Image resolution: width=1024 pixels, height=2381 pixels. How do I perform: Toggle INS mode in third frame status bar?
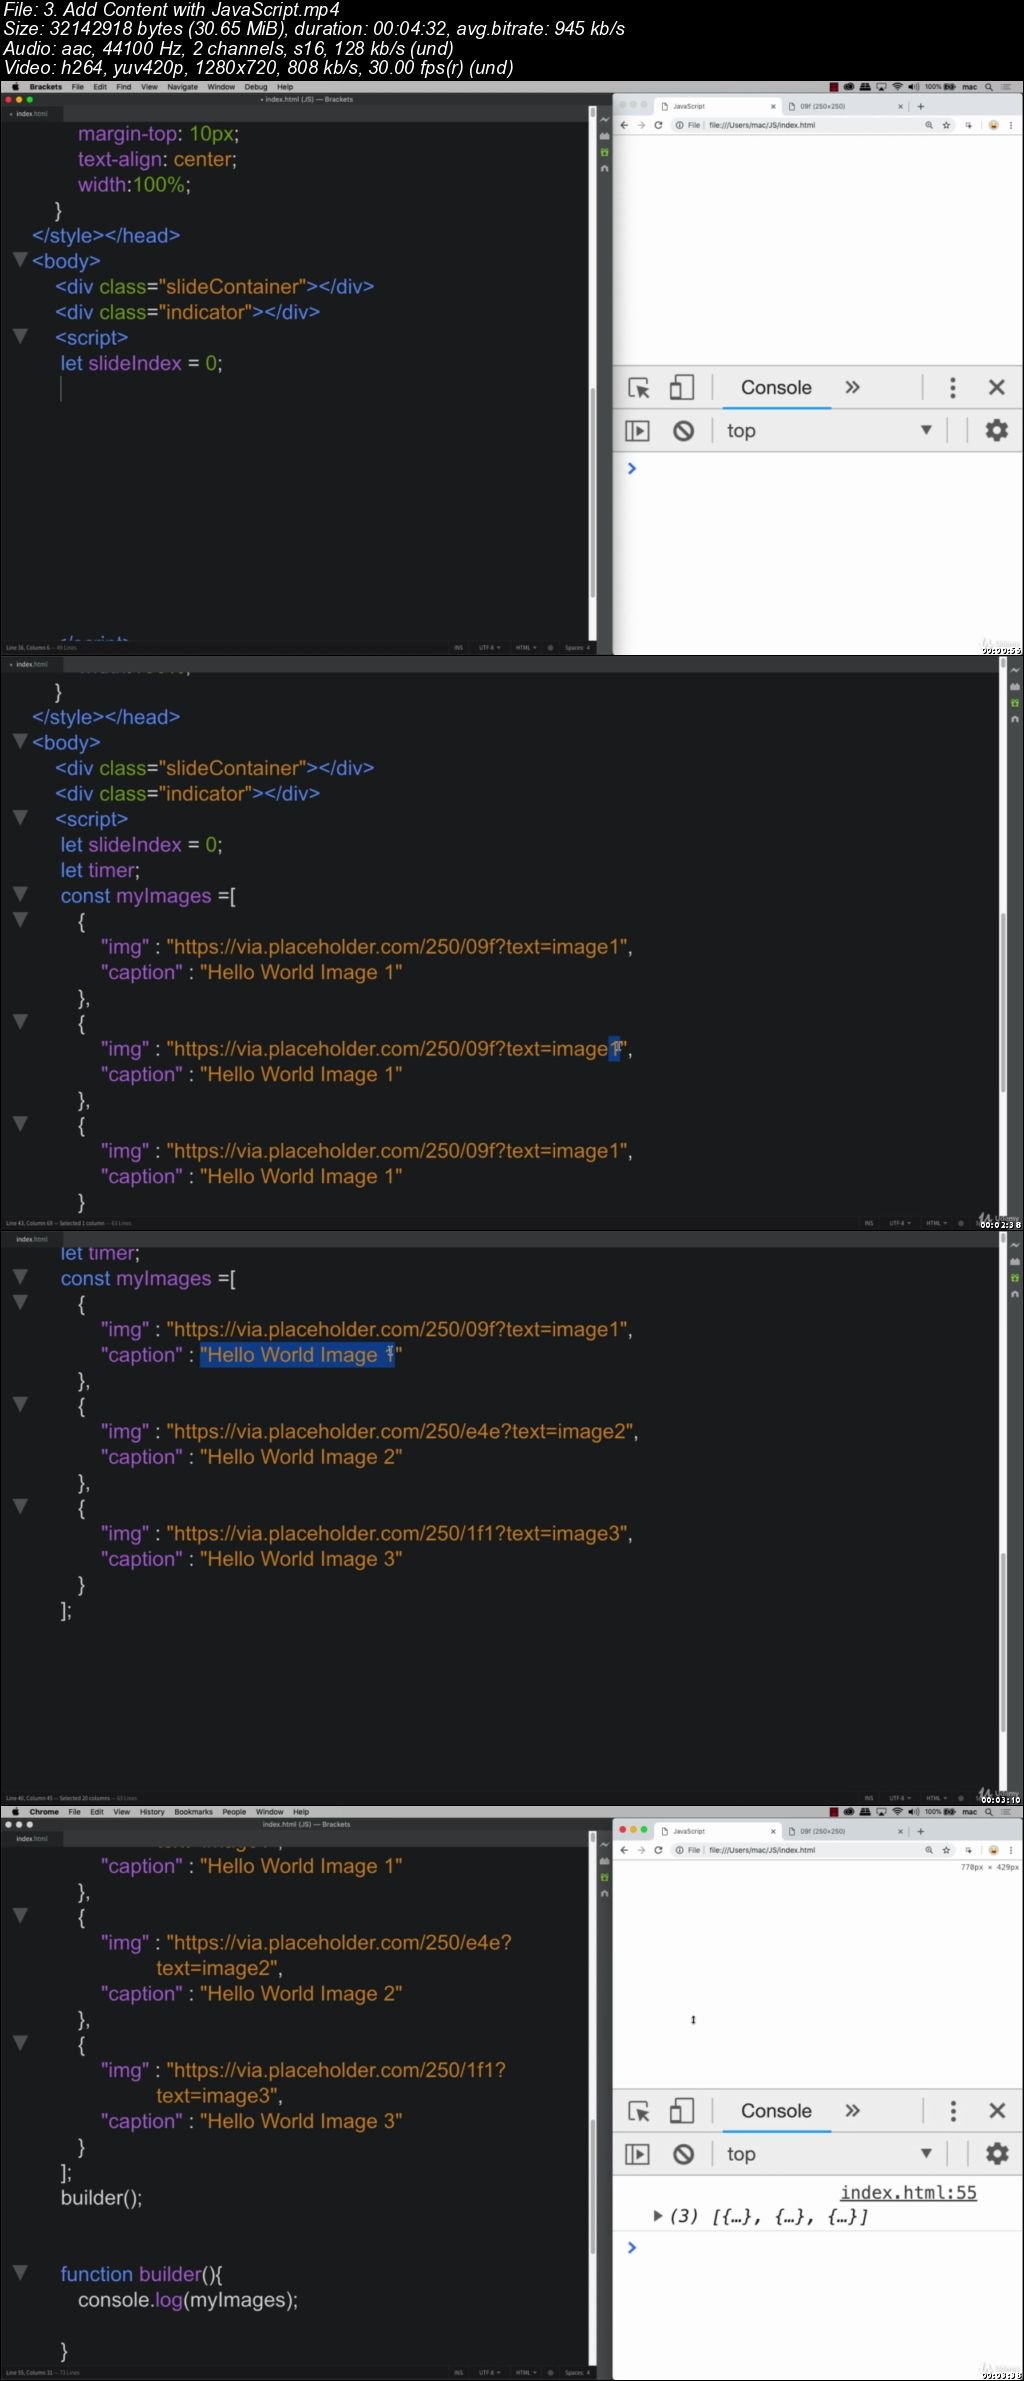(x=868, y=1798)
